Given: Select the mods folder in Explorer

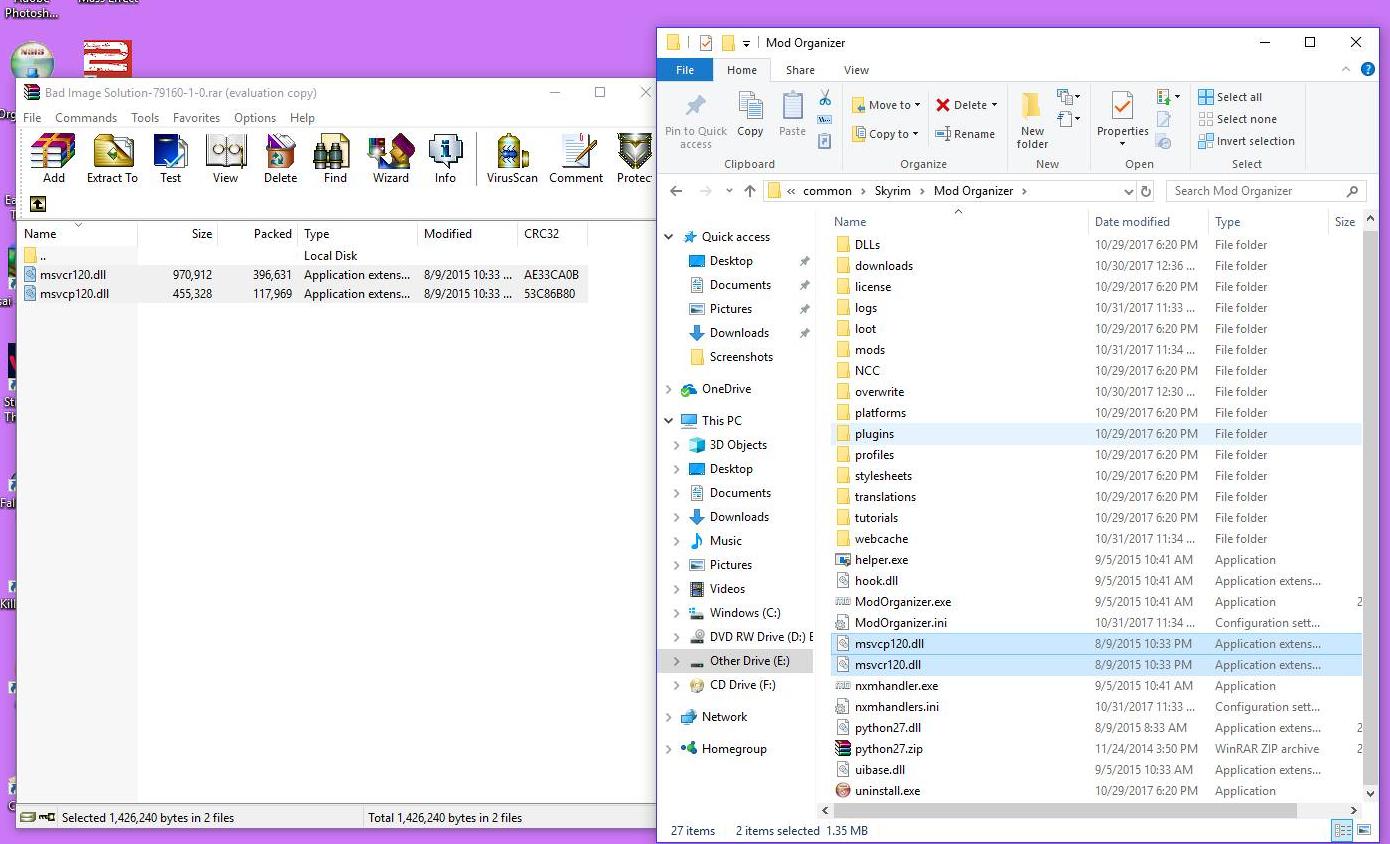Looking at the screenshot, I should click(1096, 350).
